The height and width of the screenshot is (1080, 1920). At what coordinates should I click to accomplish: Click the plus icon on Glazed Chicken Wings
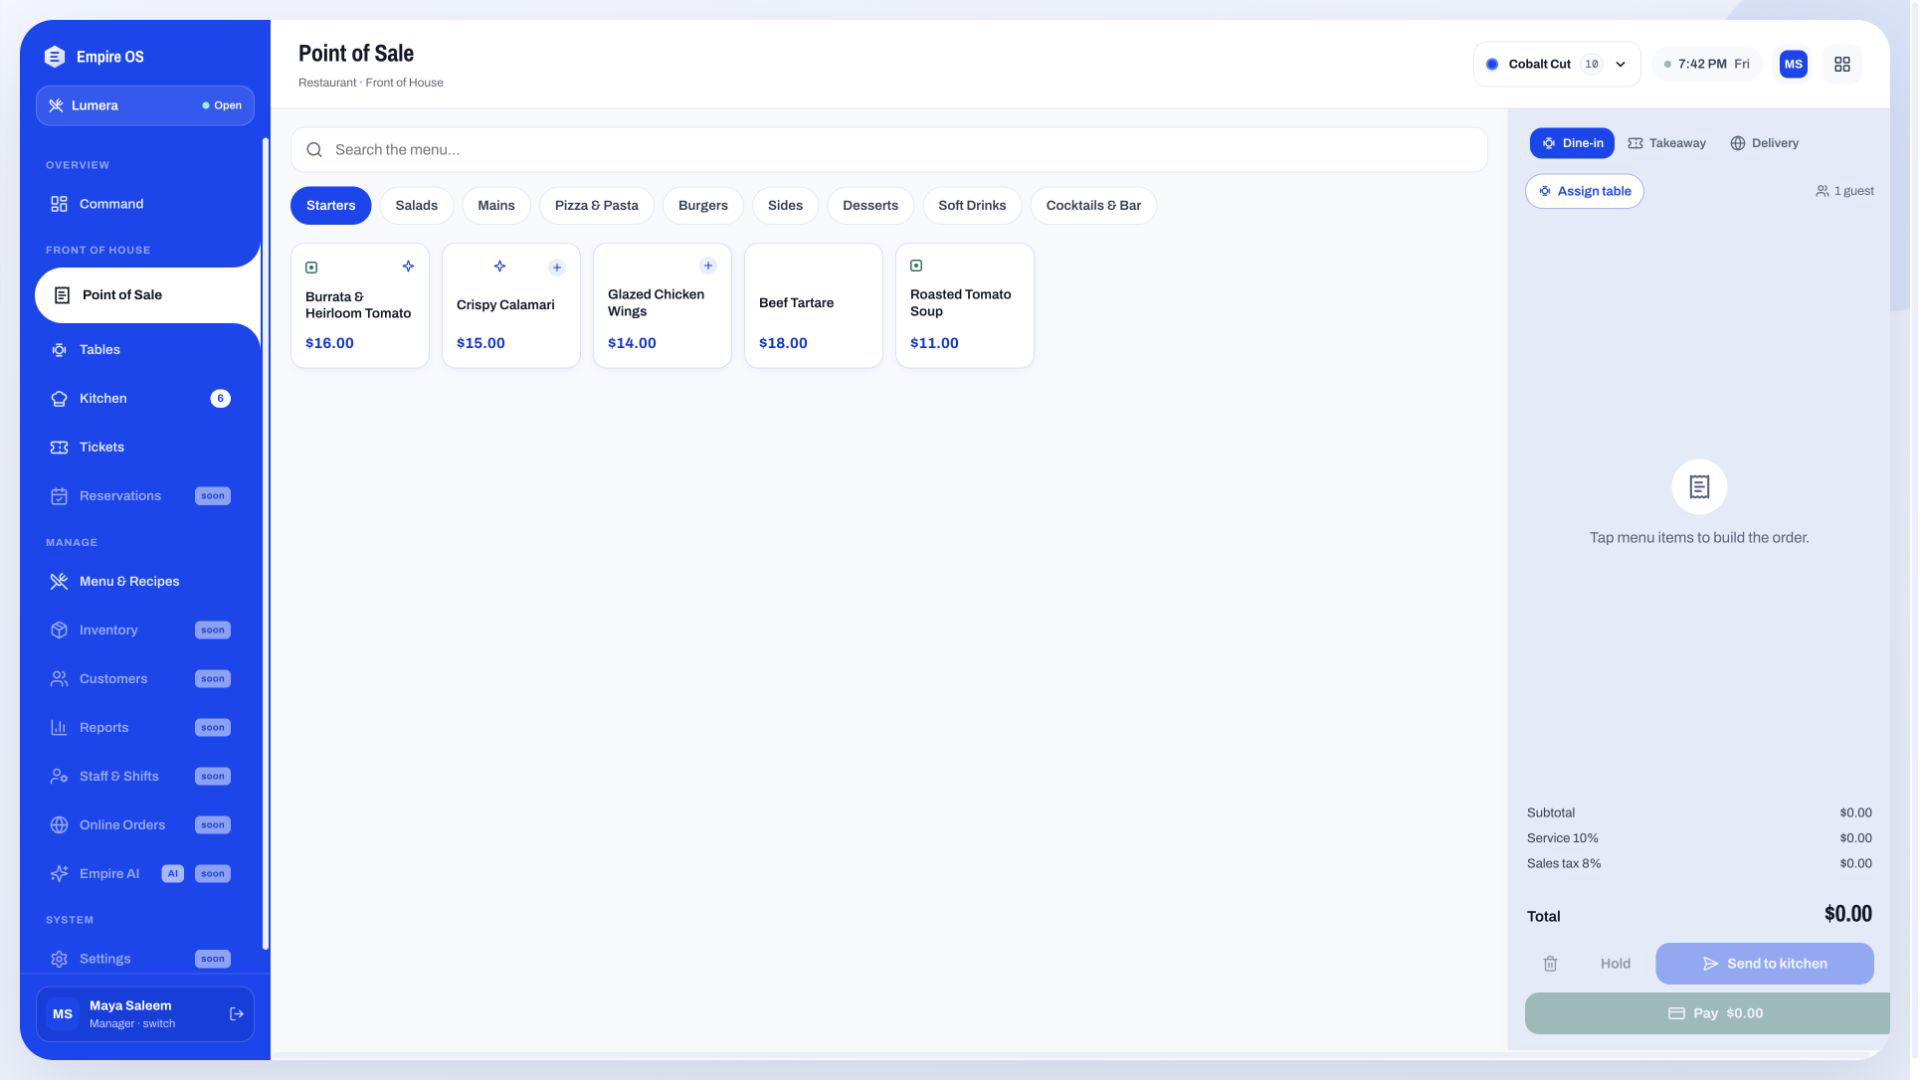(x=708, y=266)
